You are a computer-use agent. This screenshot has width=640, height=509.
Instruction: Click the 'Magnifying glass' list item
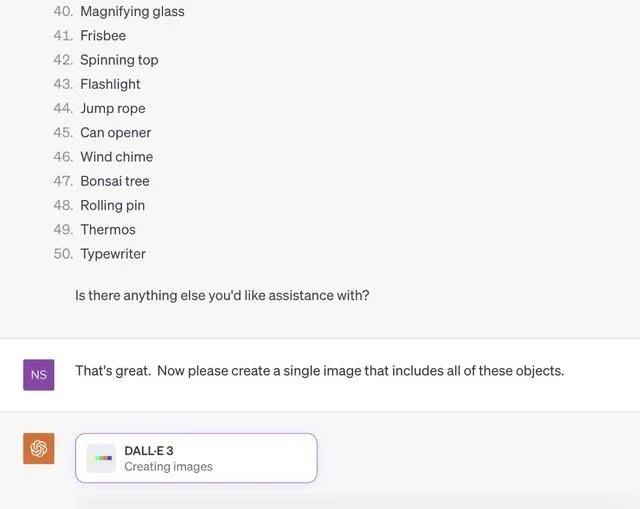pyautogui.click(x=132, y=11)
